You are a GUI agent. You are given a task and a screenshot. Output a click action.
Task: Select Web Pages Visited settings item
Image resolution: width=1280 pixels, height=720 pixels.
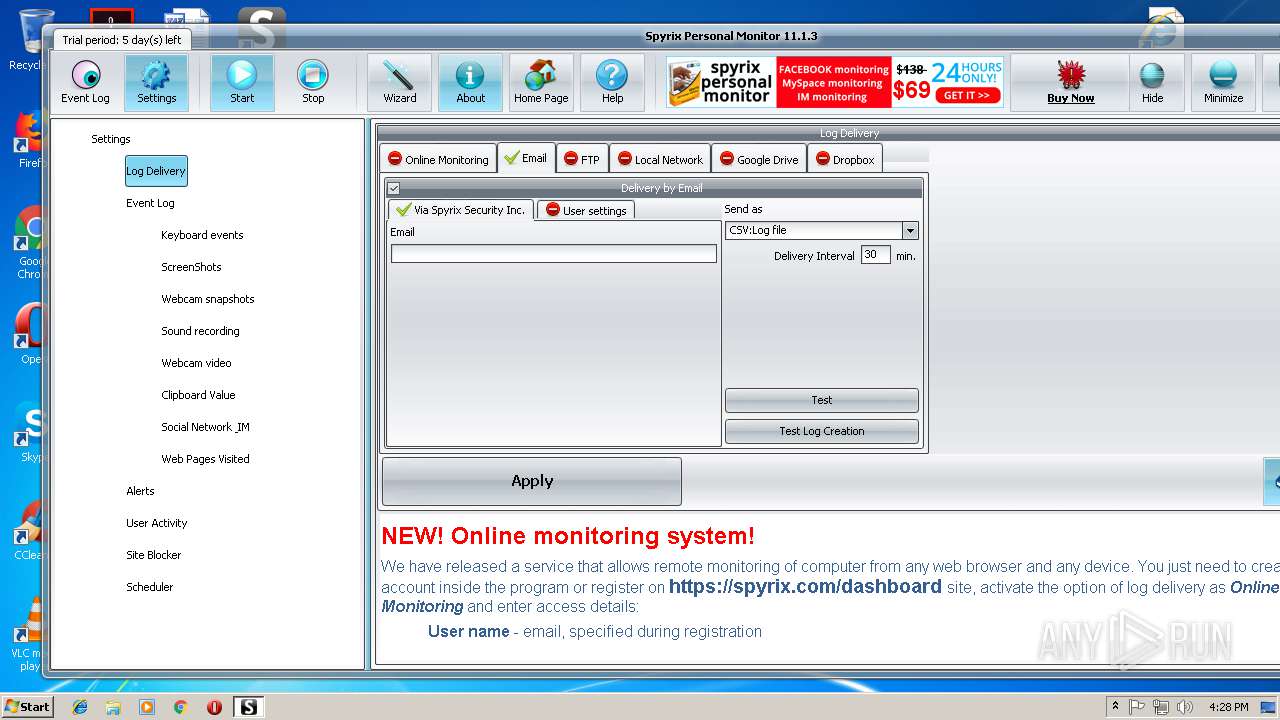click(205, 459)
